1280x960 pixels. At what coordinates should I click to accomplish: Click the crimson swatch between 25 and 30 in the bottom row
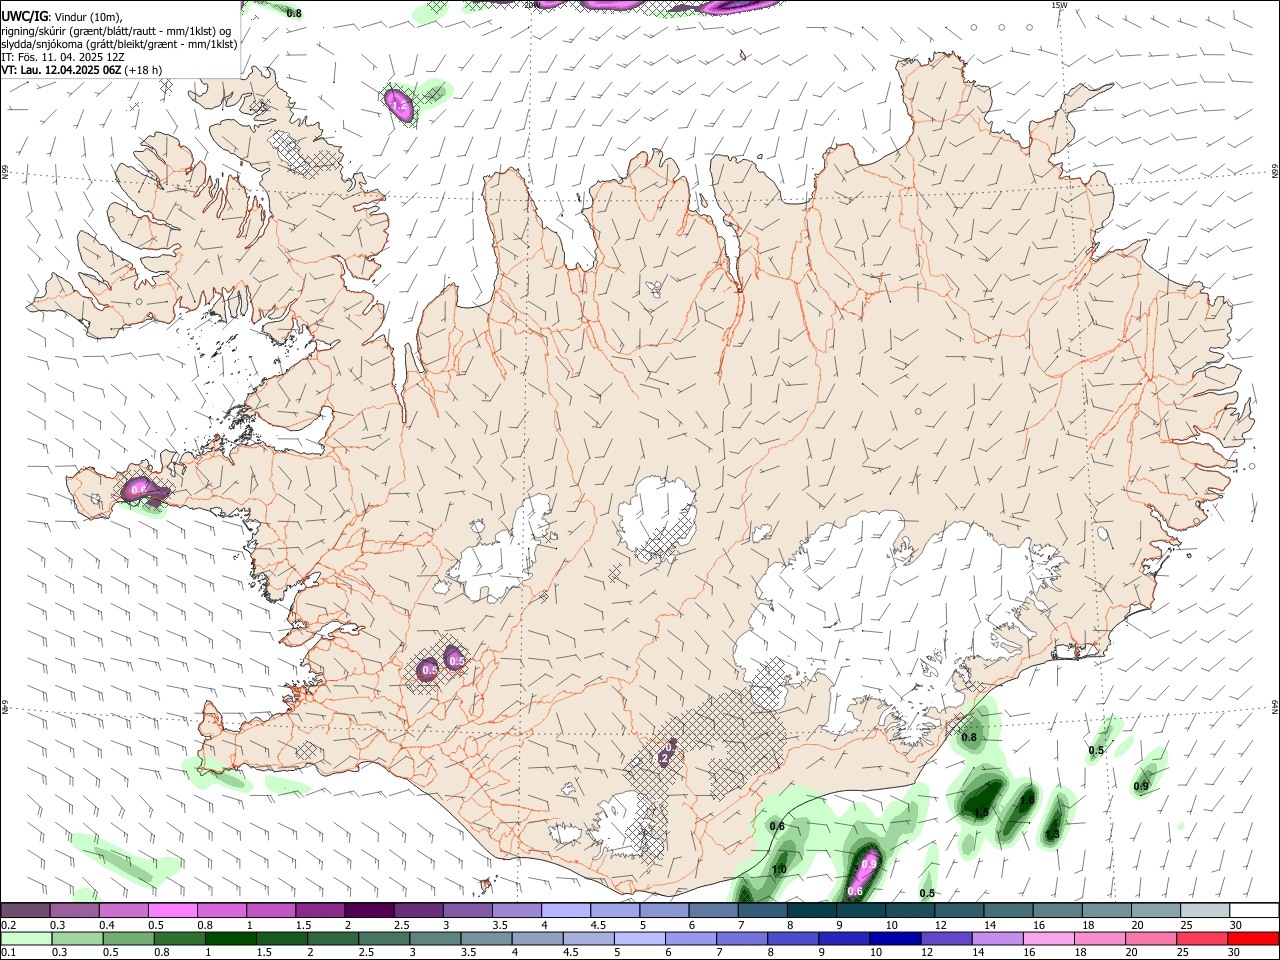coord(1201,938)
